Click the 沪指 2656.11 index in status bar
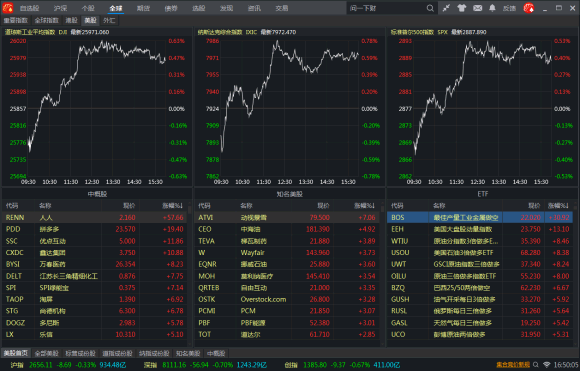This screenshot has height=371, width=580. pos(68,365)
